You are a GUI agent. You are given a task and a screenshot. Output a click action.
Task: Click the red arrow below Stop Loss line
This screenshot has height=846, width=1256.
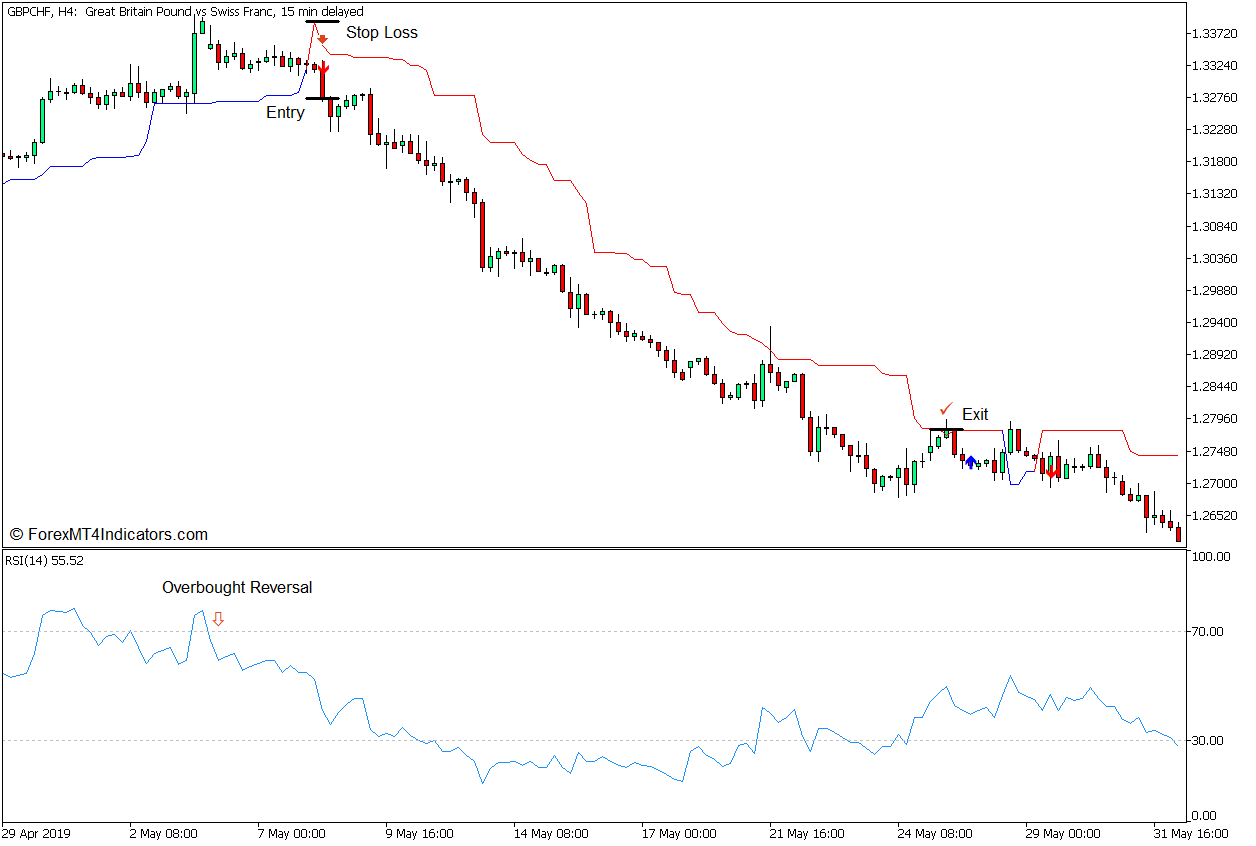[323, 39]
